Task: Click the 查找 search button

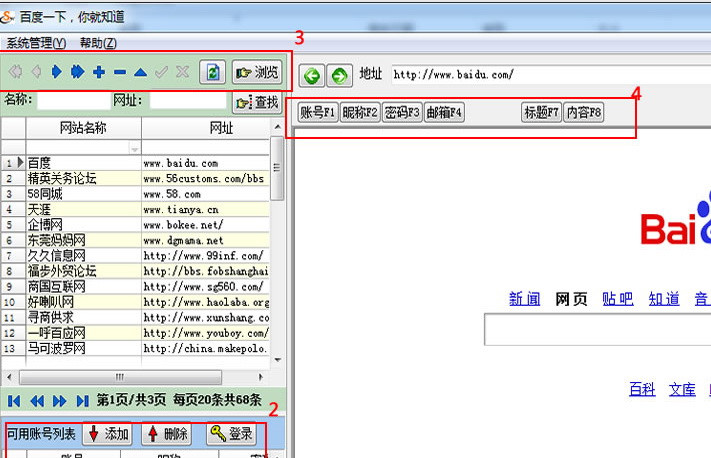Action: (x=257, y=102)
